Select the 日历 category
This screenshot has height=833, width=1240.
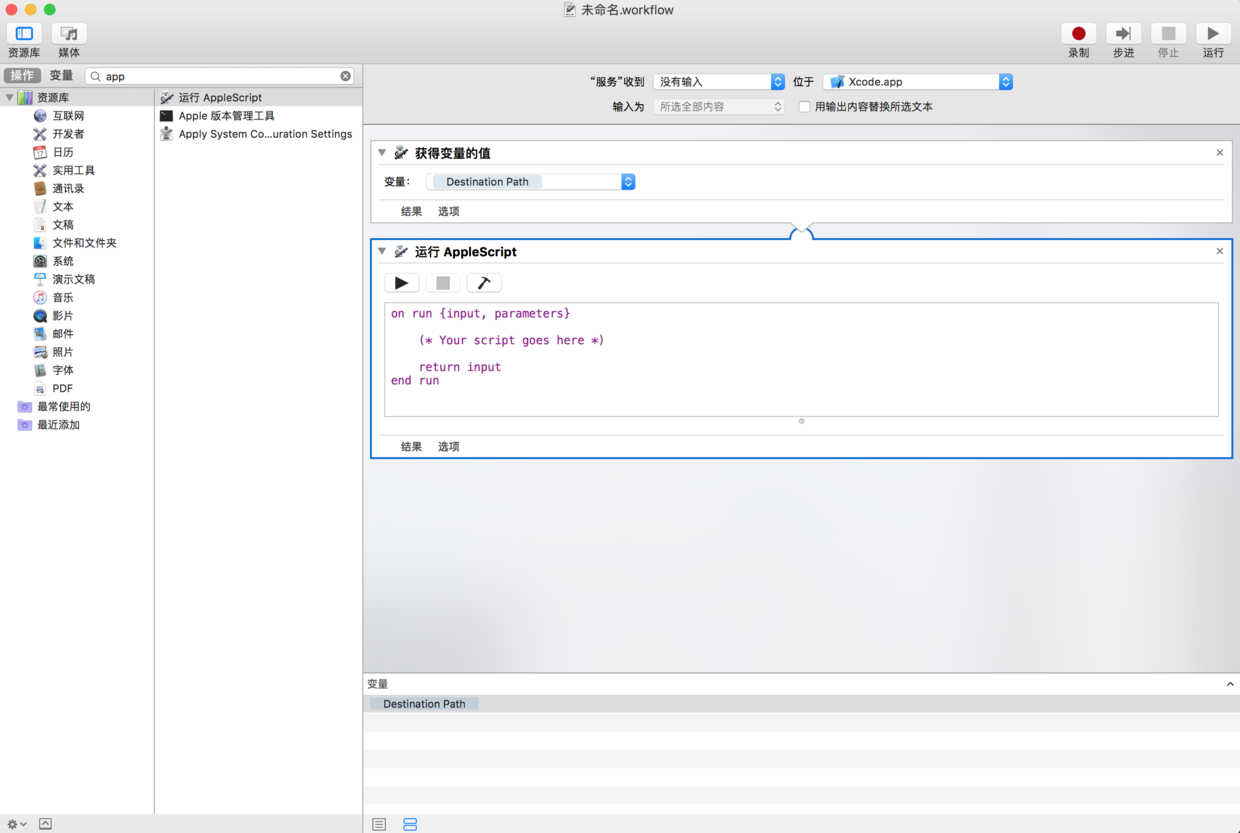(62, 152)
